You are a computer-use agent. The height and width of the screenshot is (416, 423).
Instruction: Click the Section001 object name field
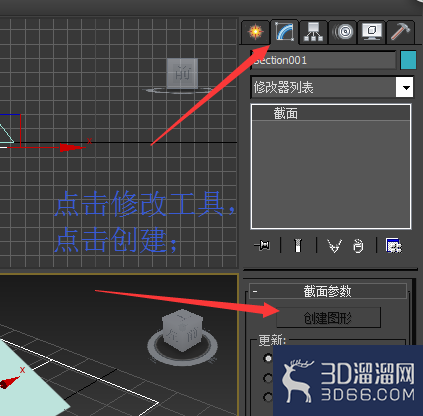(323, 60)
